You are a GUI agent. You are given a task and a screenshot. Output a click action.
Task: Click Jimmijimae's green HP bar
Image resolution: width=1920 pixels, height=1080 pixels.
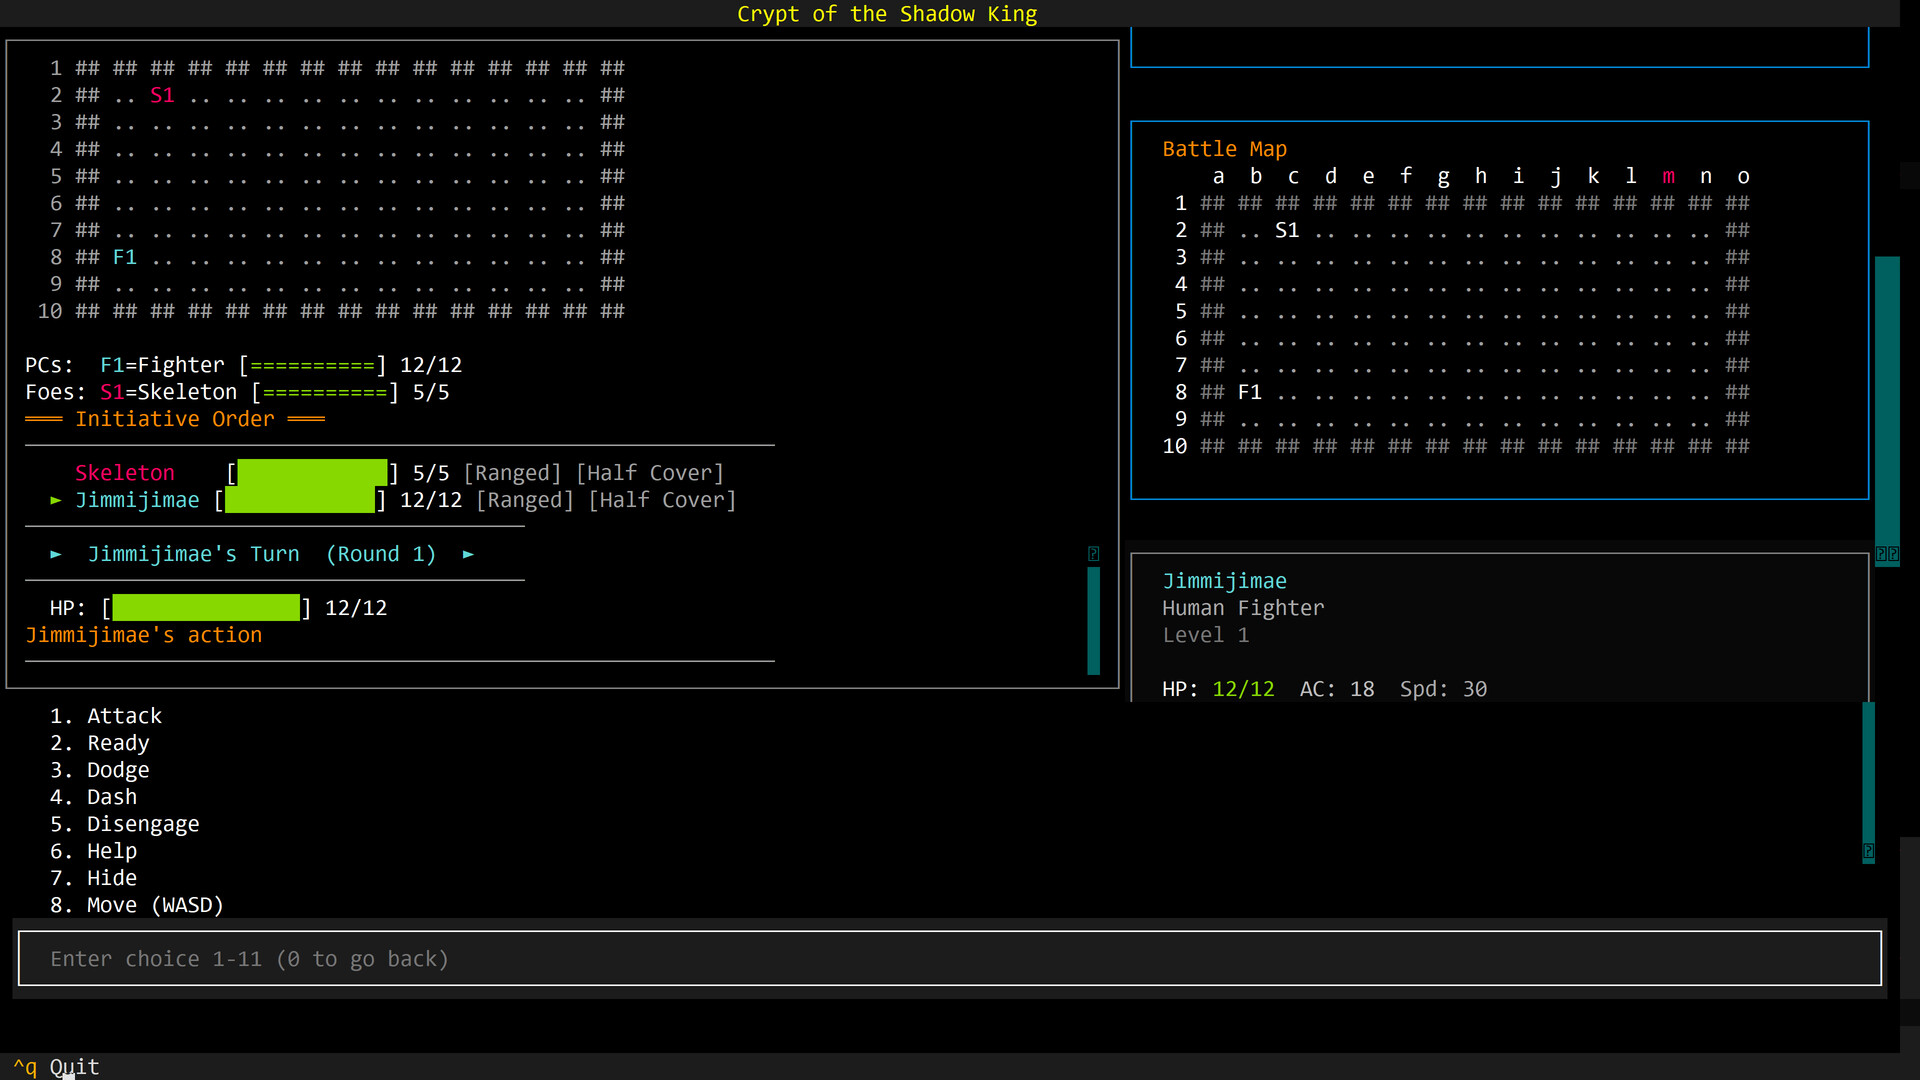pos(205,607)
